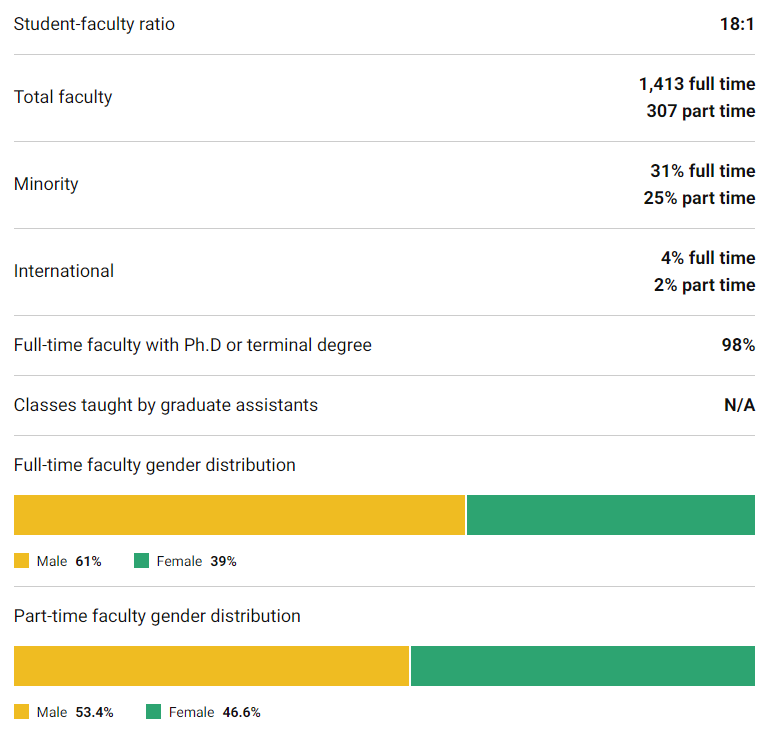Click the green Female 39% legend swatch

(x=141, y=562)
